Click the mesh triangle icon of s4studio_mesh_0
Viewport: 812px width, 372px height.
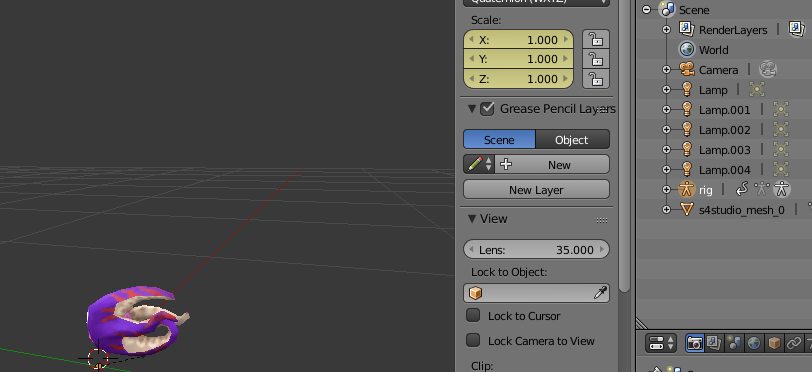coord(687,210)
